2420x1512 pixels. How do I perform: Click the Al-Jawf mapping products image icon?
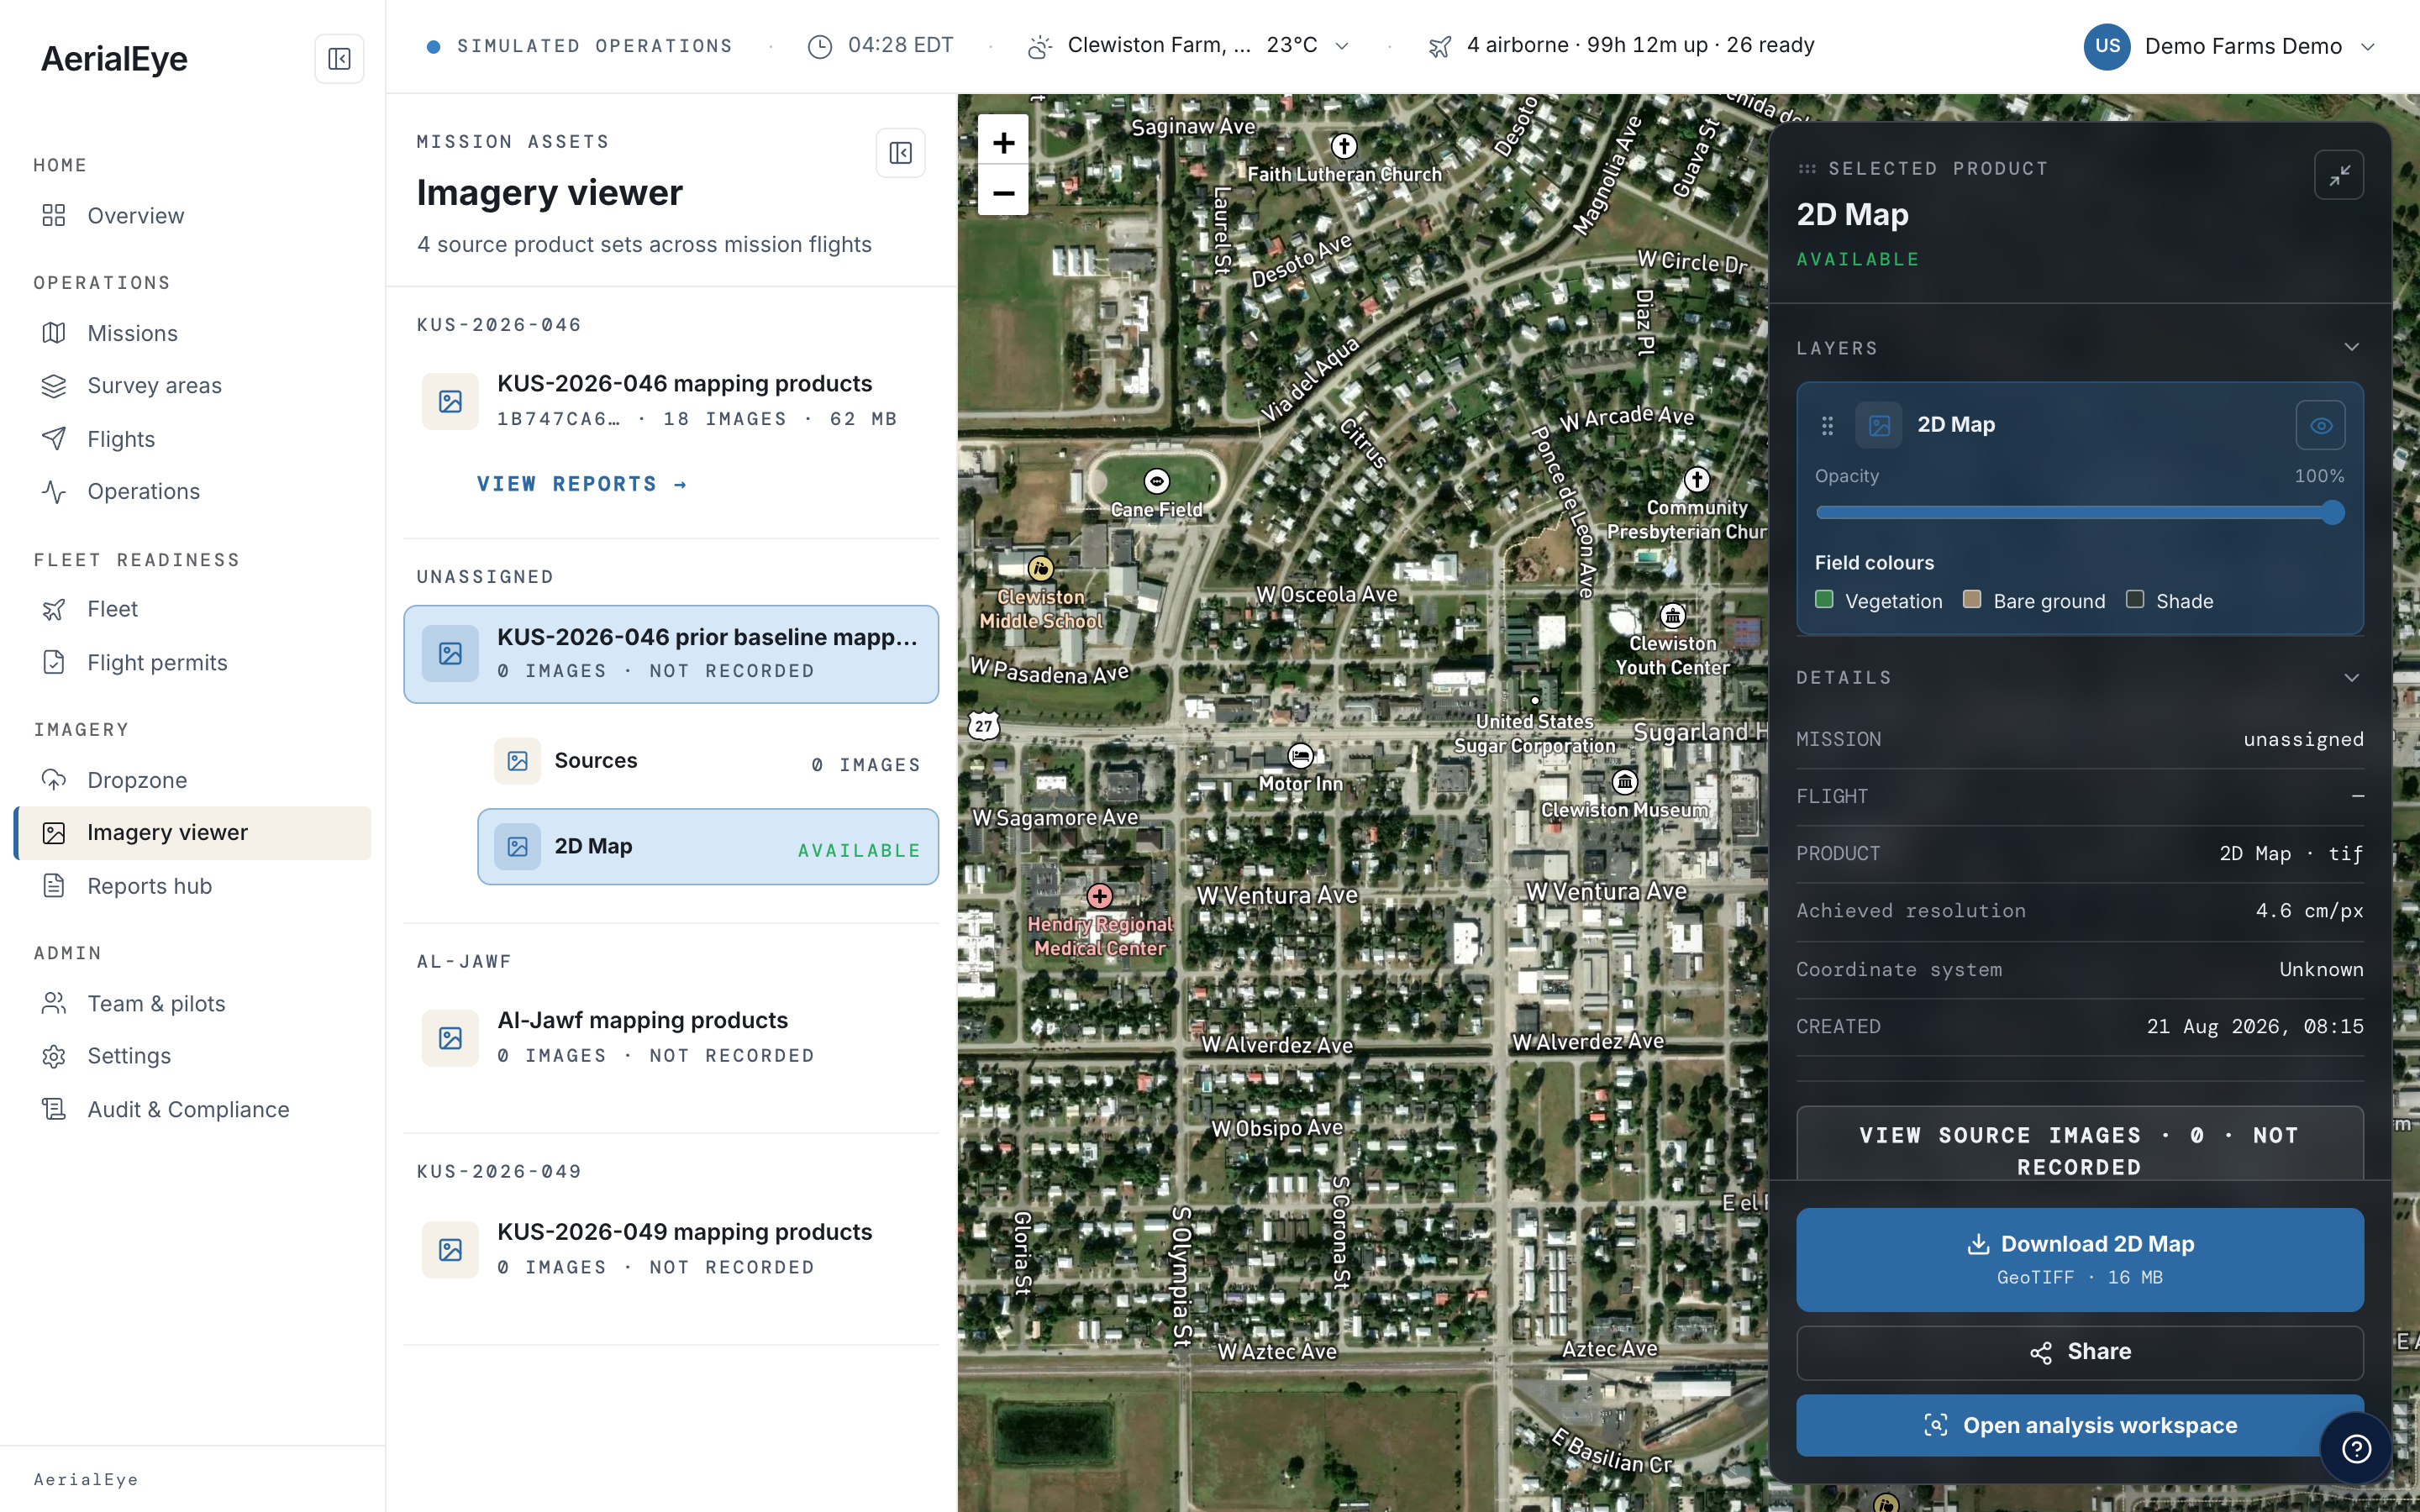[450, 1038]
